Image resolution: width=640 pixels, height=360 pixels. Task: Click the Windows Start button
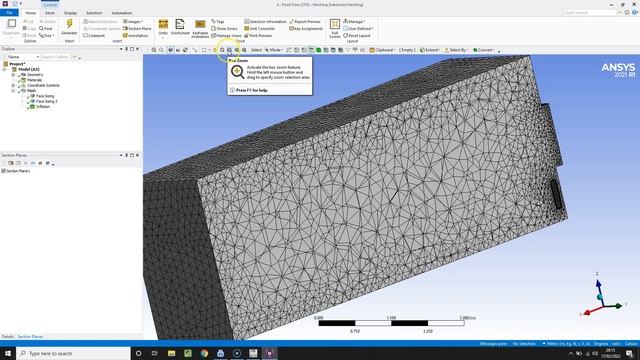pos(8,353)
